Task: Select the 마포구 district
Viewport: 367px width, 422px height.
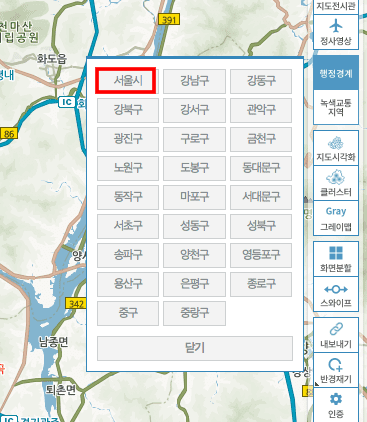Action: [194, 197]
